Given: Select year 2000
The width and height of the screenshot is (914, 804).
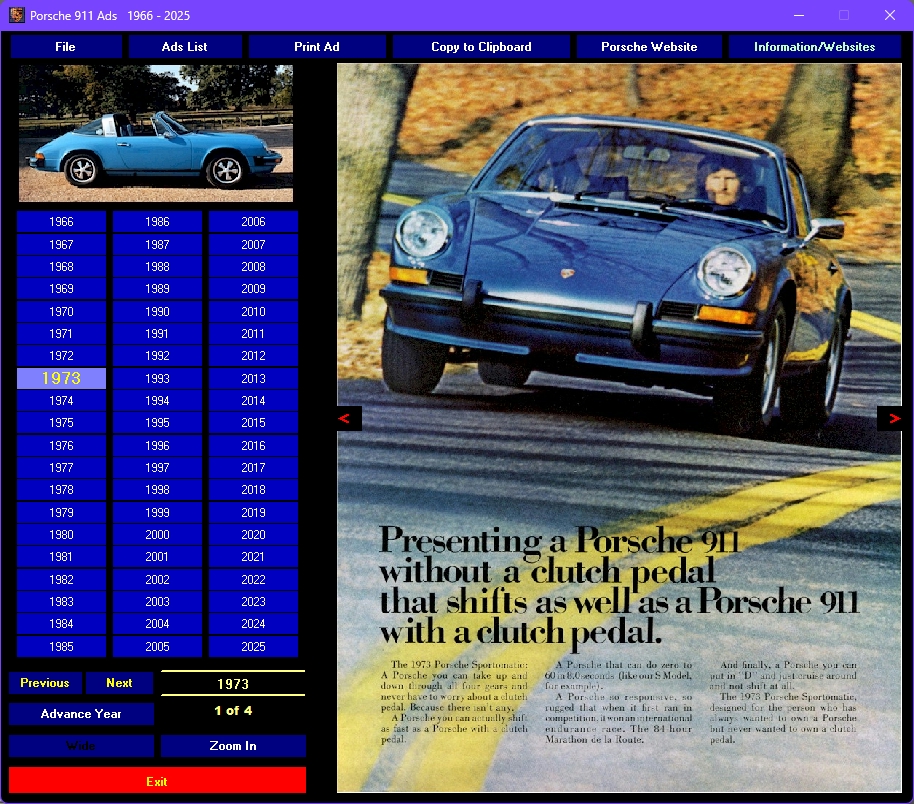Looking at the screenshot, I should [157, 535].
